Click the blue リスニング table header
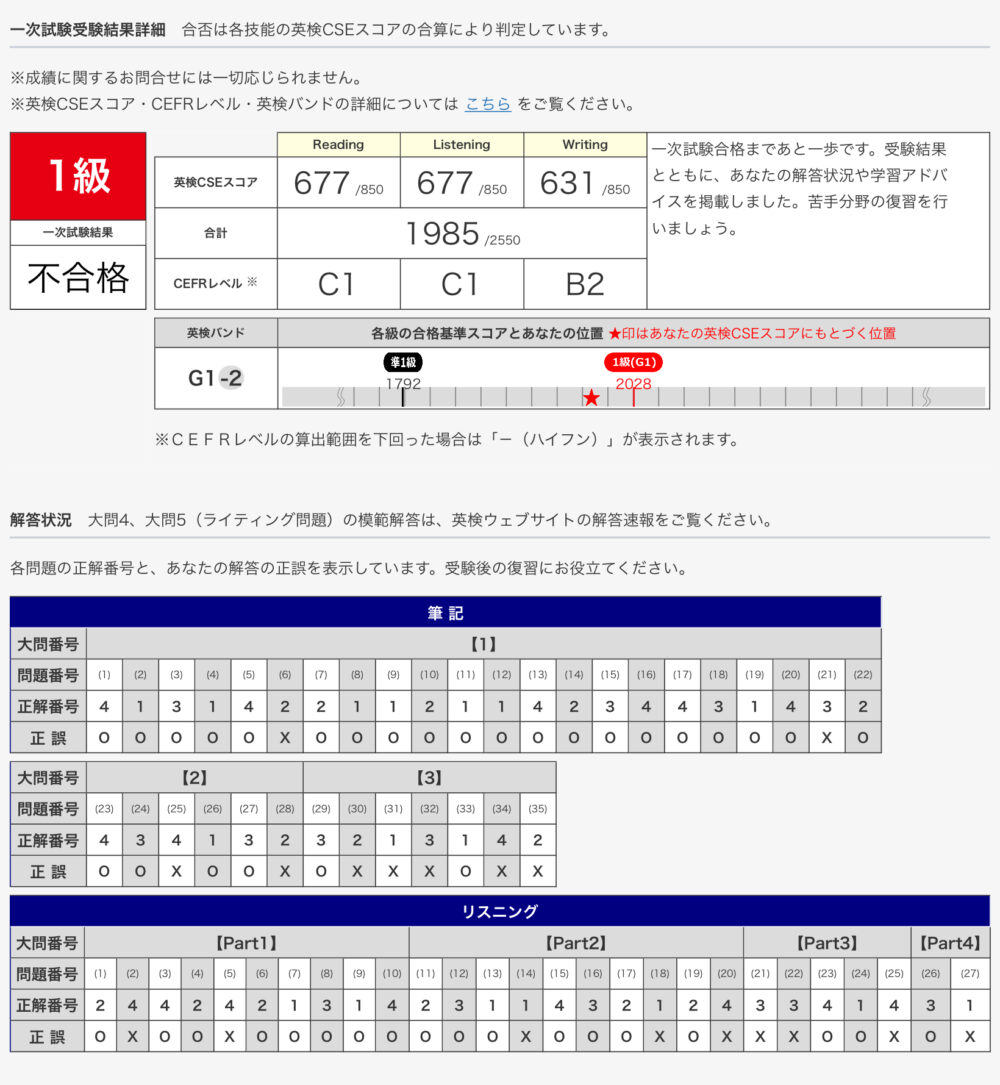The width and height of the screenshot is (1000, 1085). 500,911
